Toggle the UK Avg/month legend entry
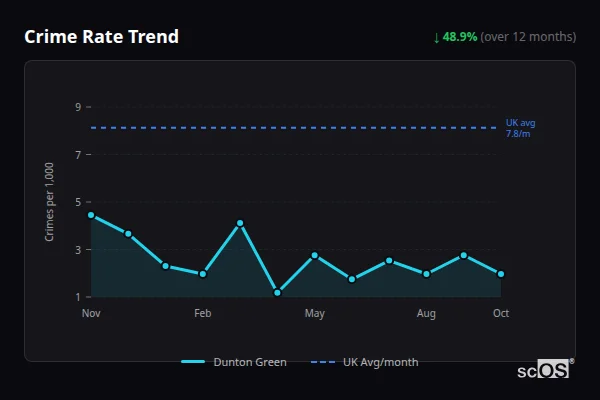The image size is (600, 400). point(364,362)
